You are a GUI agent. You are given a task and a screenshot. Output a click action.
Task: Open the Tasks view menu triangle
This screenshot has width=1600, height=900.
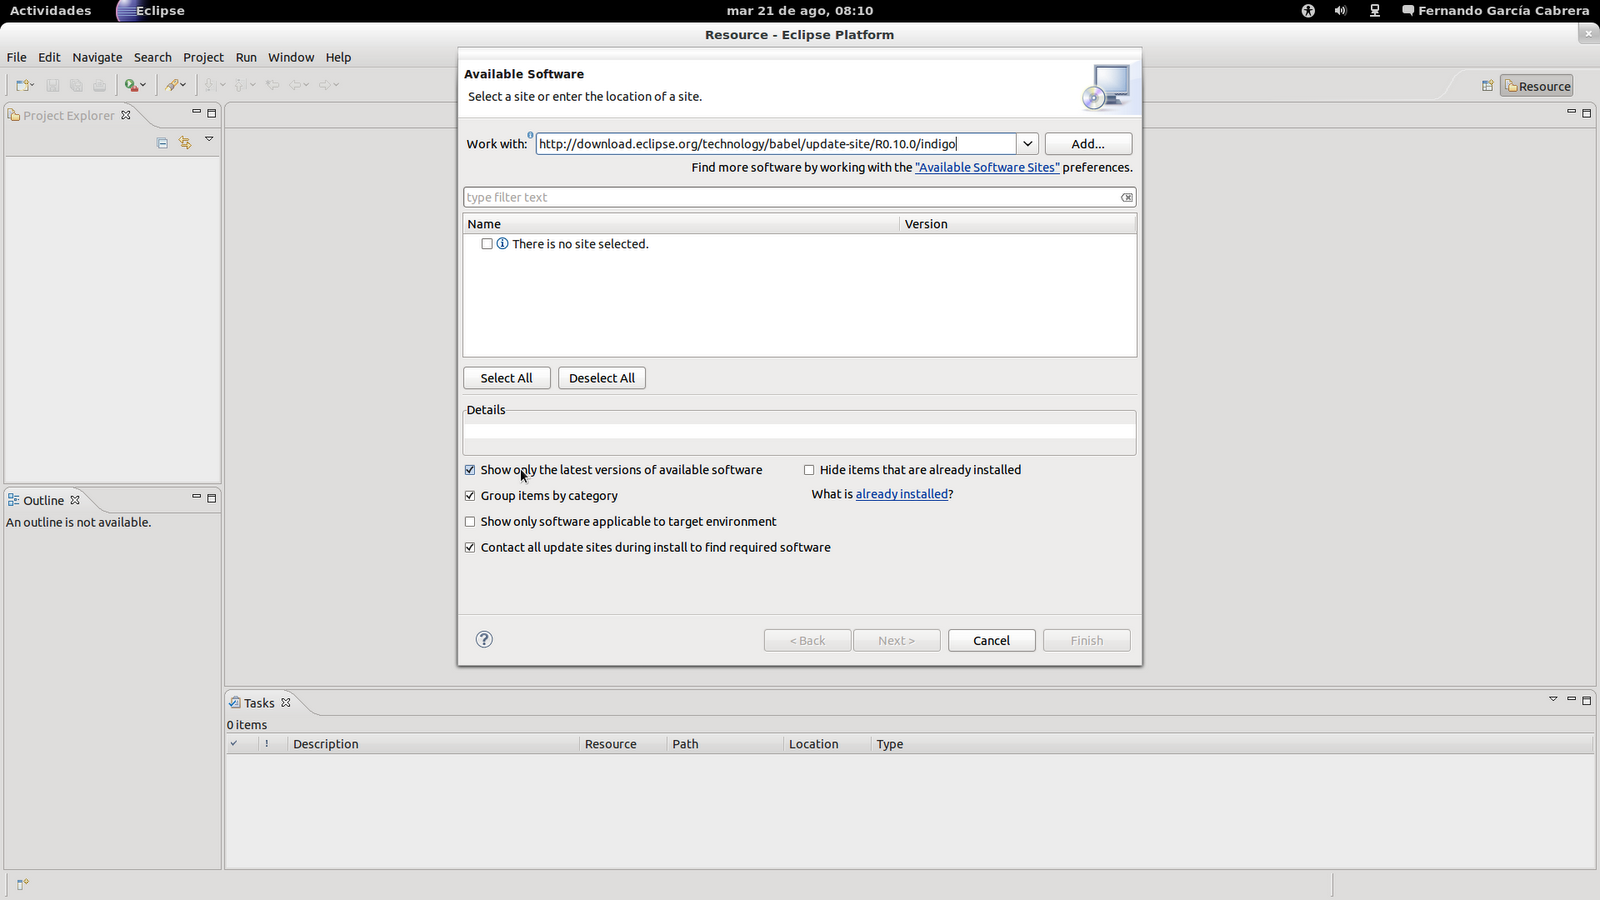[1553, 699]
